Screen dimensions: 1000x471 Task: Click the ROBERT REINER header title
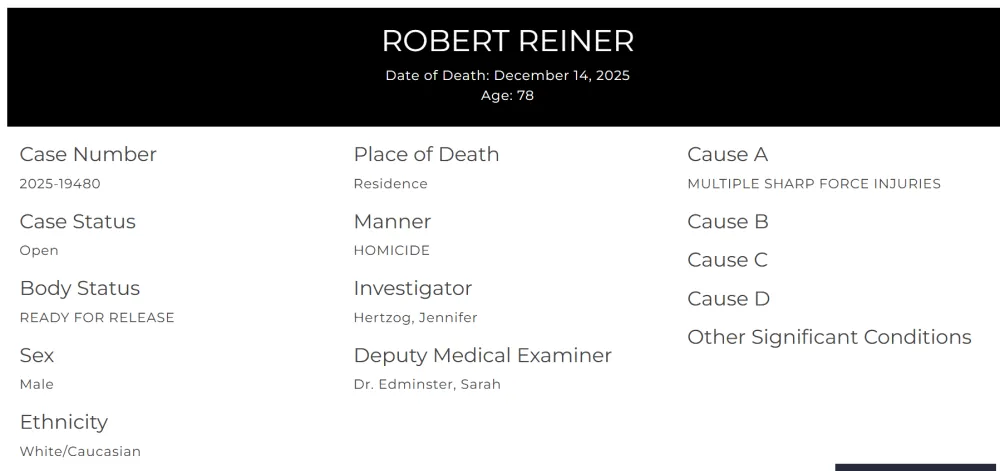coord(508,41)
